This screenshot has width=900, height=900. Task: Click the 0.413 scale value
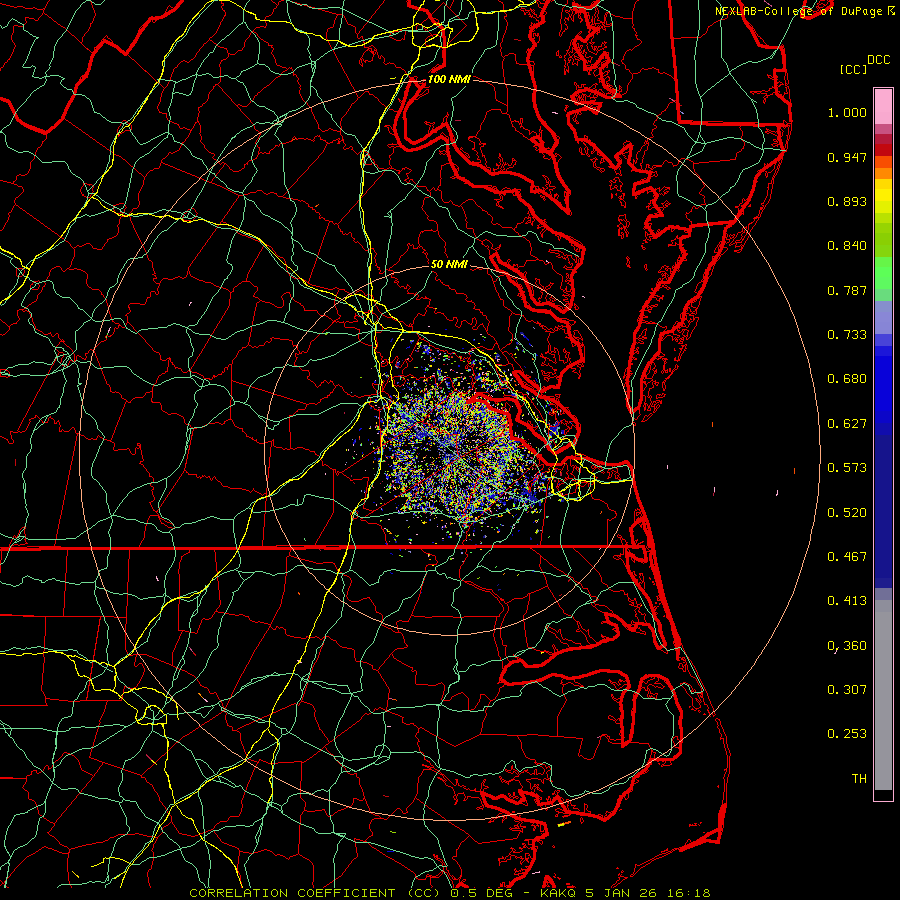click(847, 601)
